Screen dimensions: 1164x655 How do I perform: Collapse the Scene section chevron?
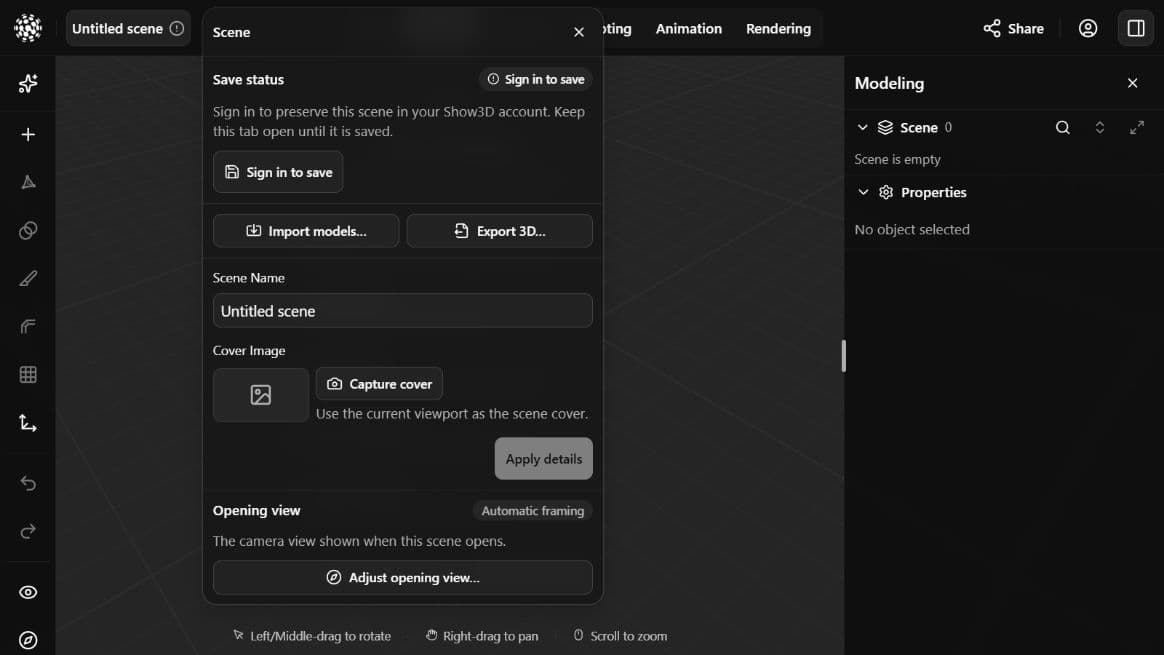(863, 128)
